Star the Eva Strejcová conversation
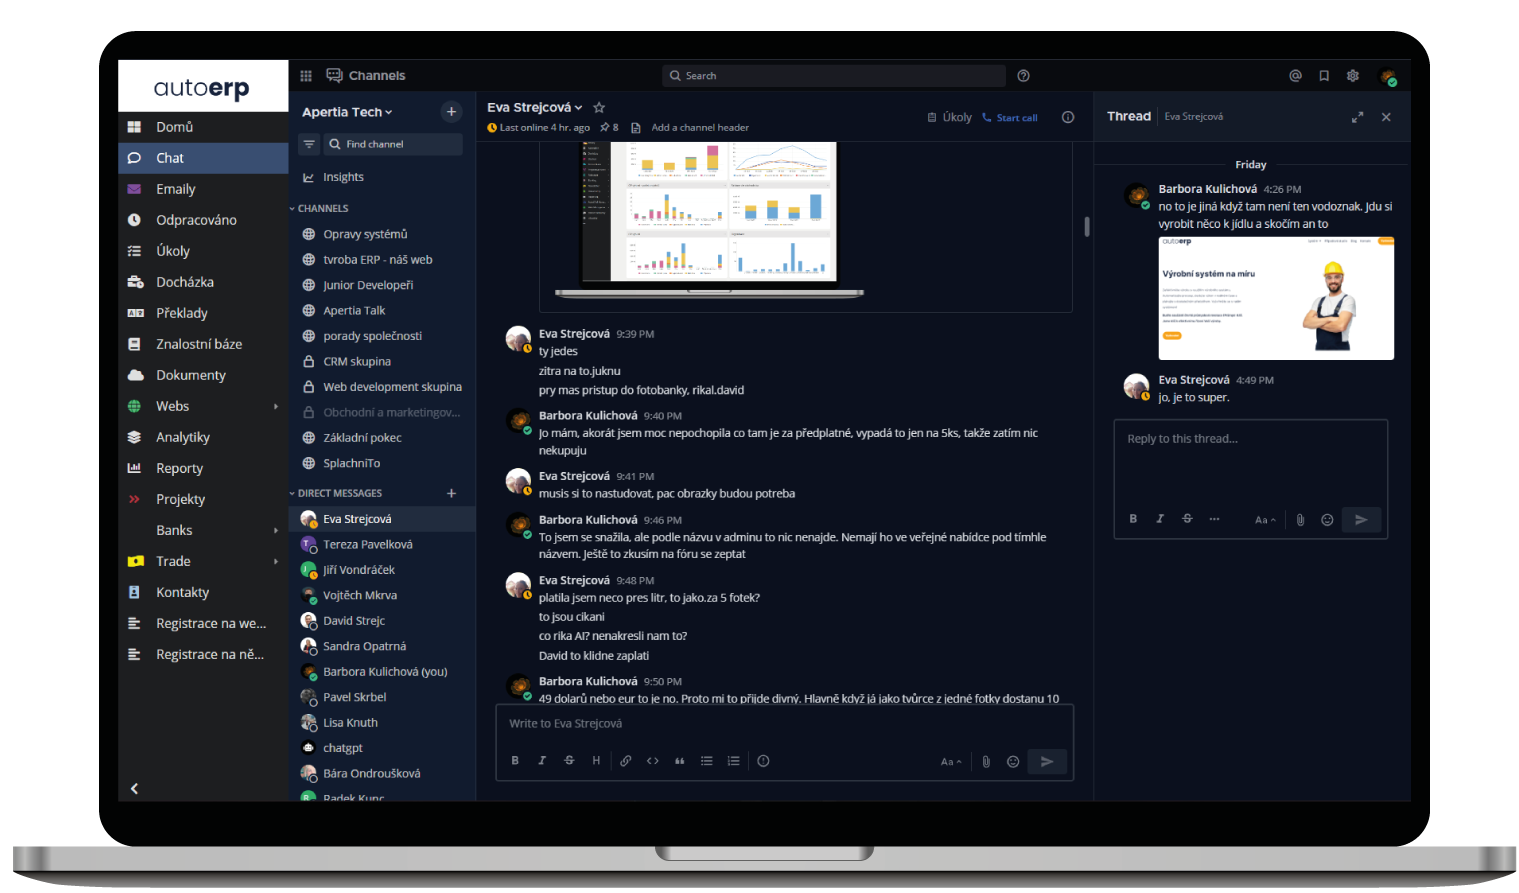The width and height of the screenshot is (1519, 893). point(597,107)
